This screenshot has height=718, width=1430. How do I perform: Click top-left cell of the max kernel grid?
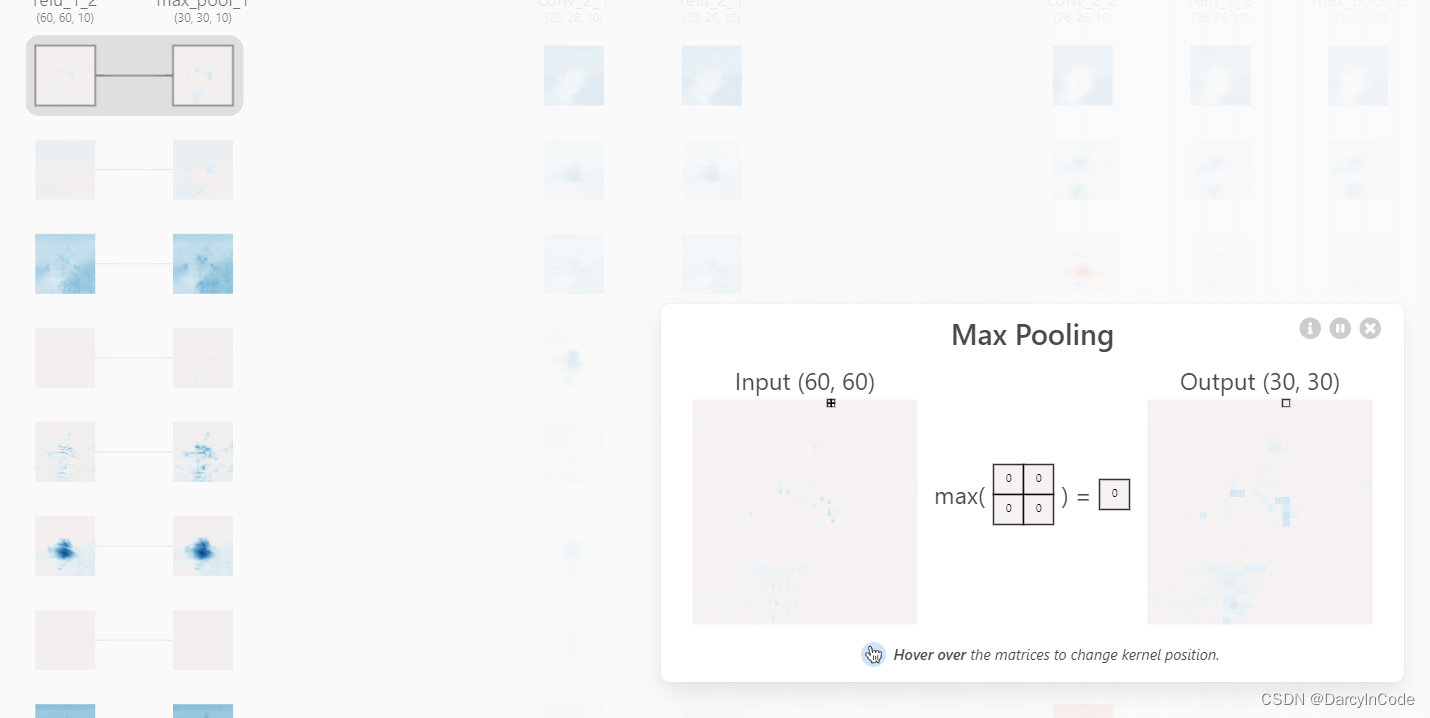[1008, 479]
